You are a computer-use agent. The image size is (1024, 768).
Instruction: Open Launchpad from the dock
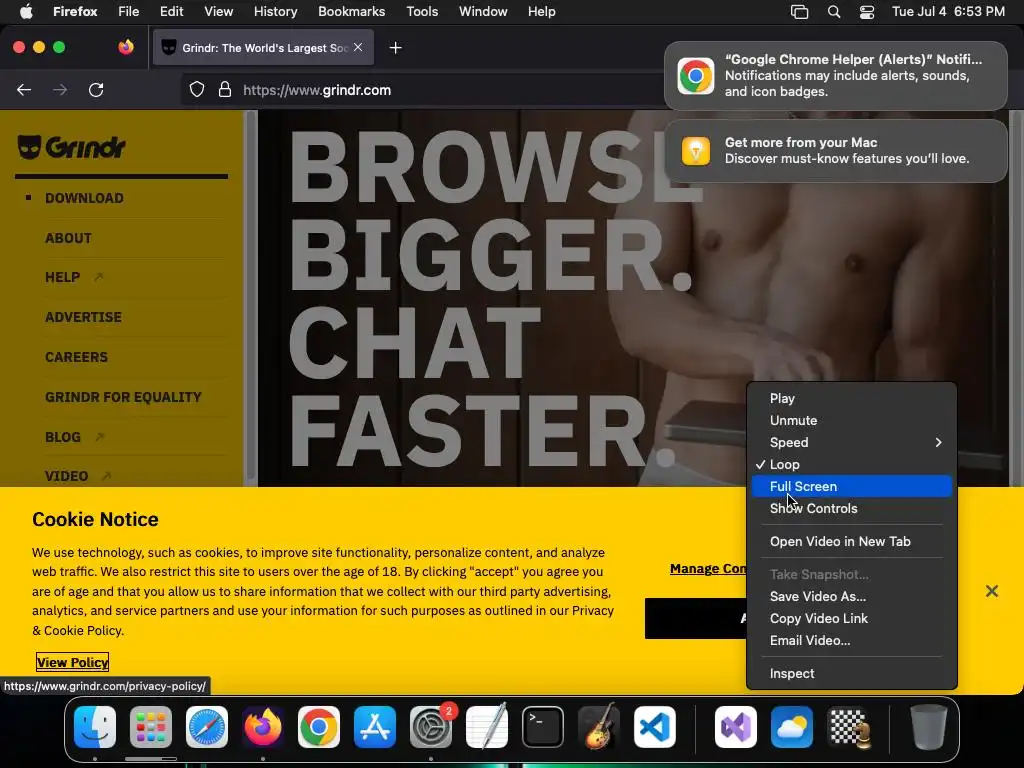(x=151, y=727)
